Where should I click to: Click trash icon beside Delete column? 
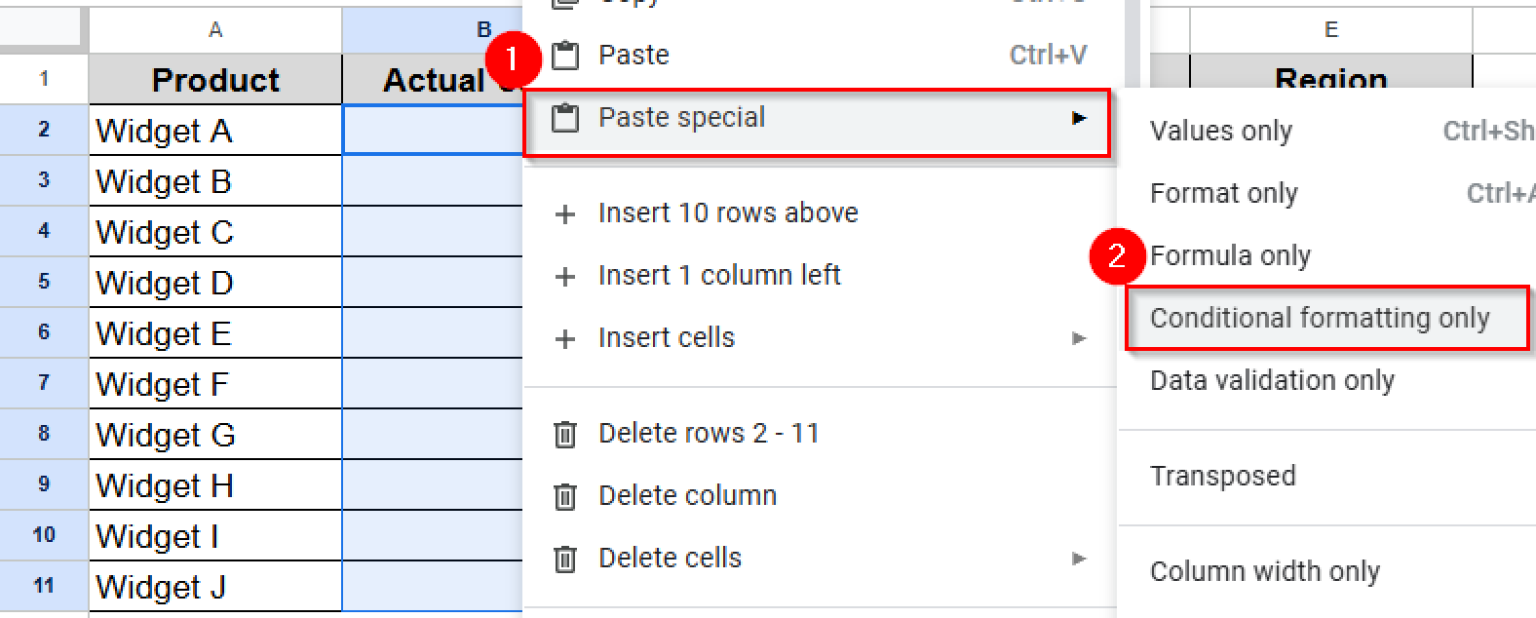point(566,497)
